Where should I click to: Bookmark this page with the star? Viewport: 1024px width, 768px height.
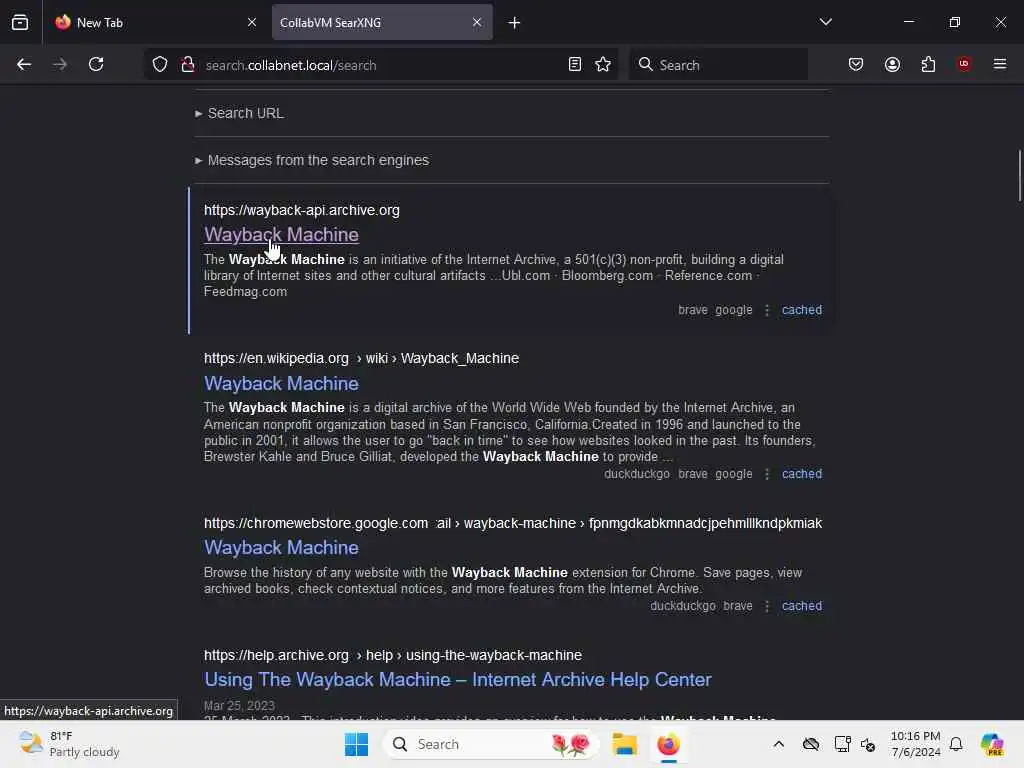coord(603,64)
